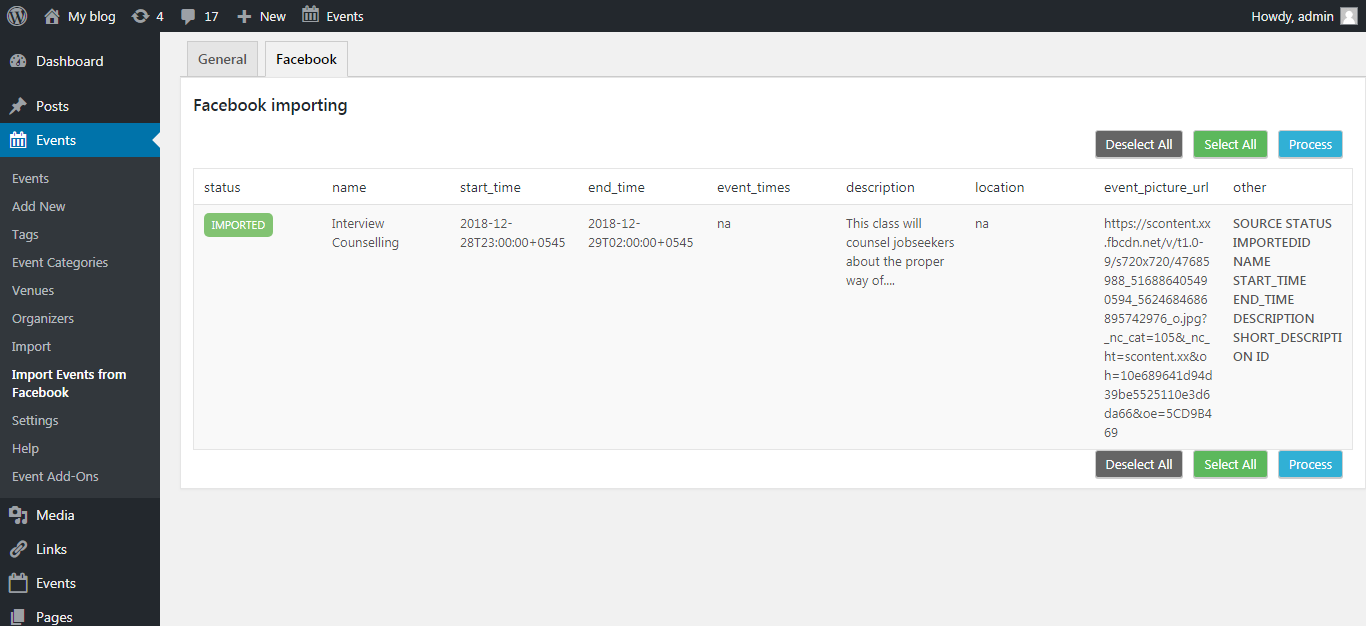Open the Tags submenu link

click(25, 234)
